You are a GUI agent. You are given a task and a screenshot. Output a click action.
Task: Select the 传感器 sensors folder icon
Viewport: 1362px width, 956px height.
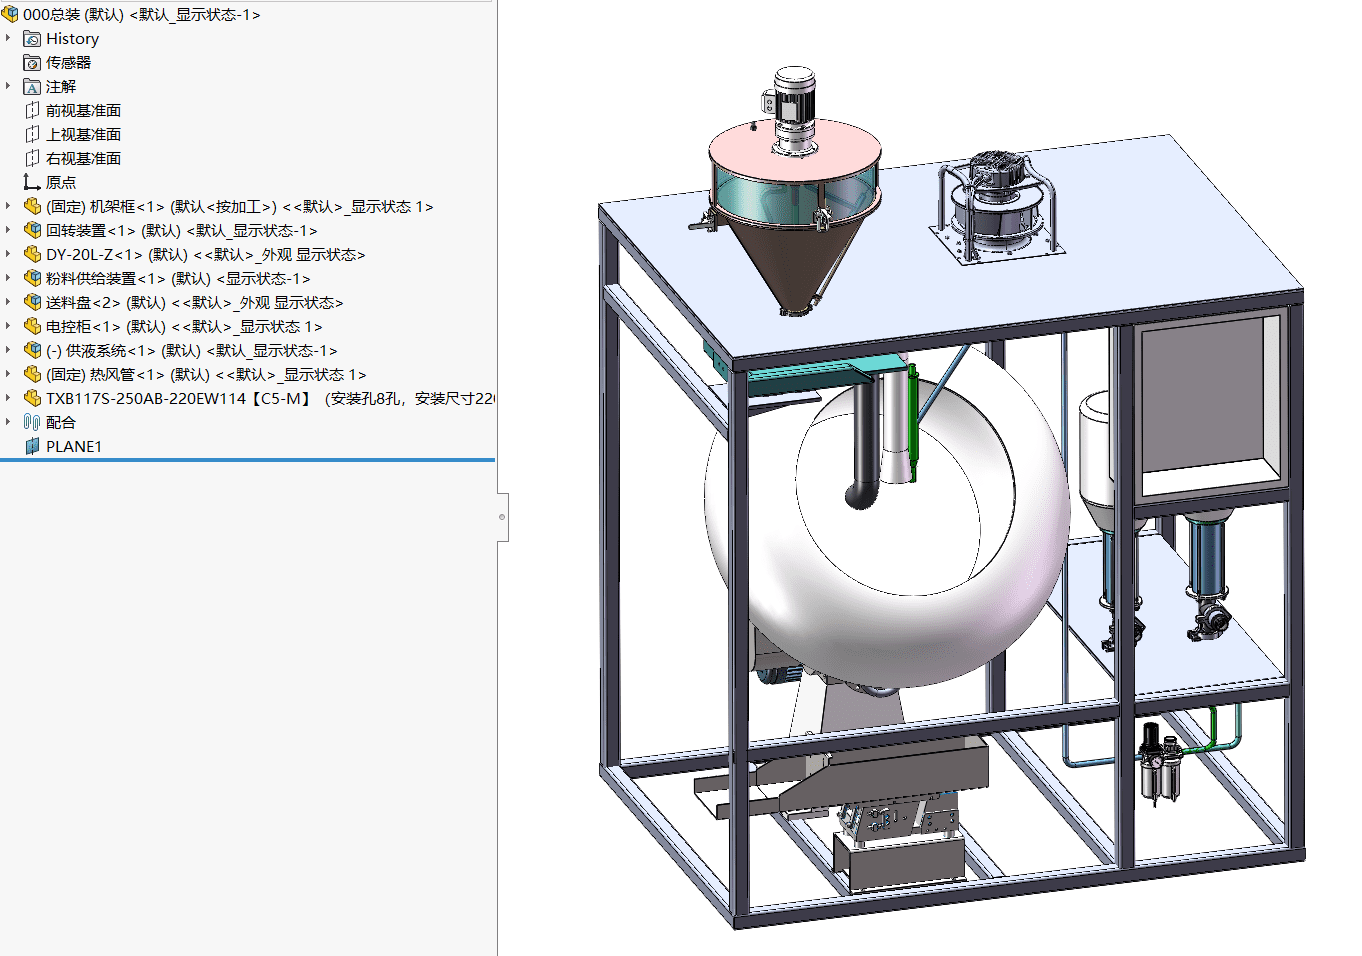32,63
